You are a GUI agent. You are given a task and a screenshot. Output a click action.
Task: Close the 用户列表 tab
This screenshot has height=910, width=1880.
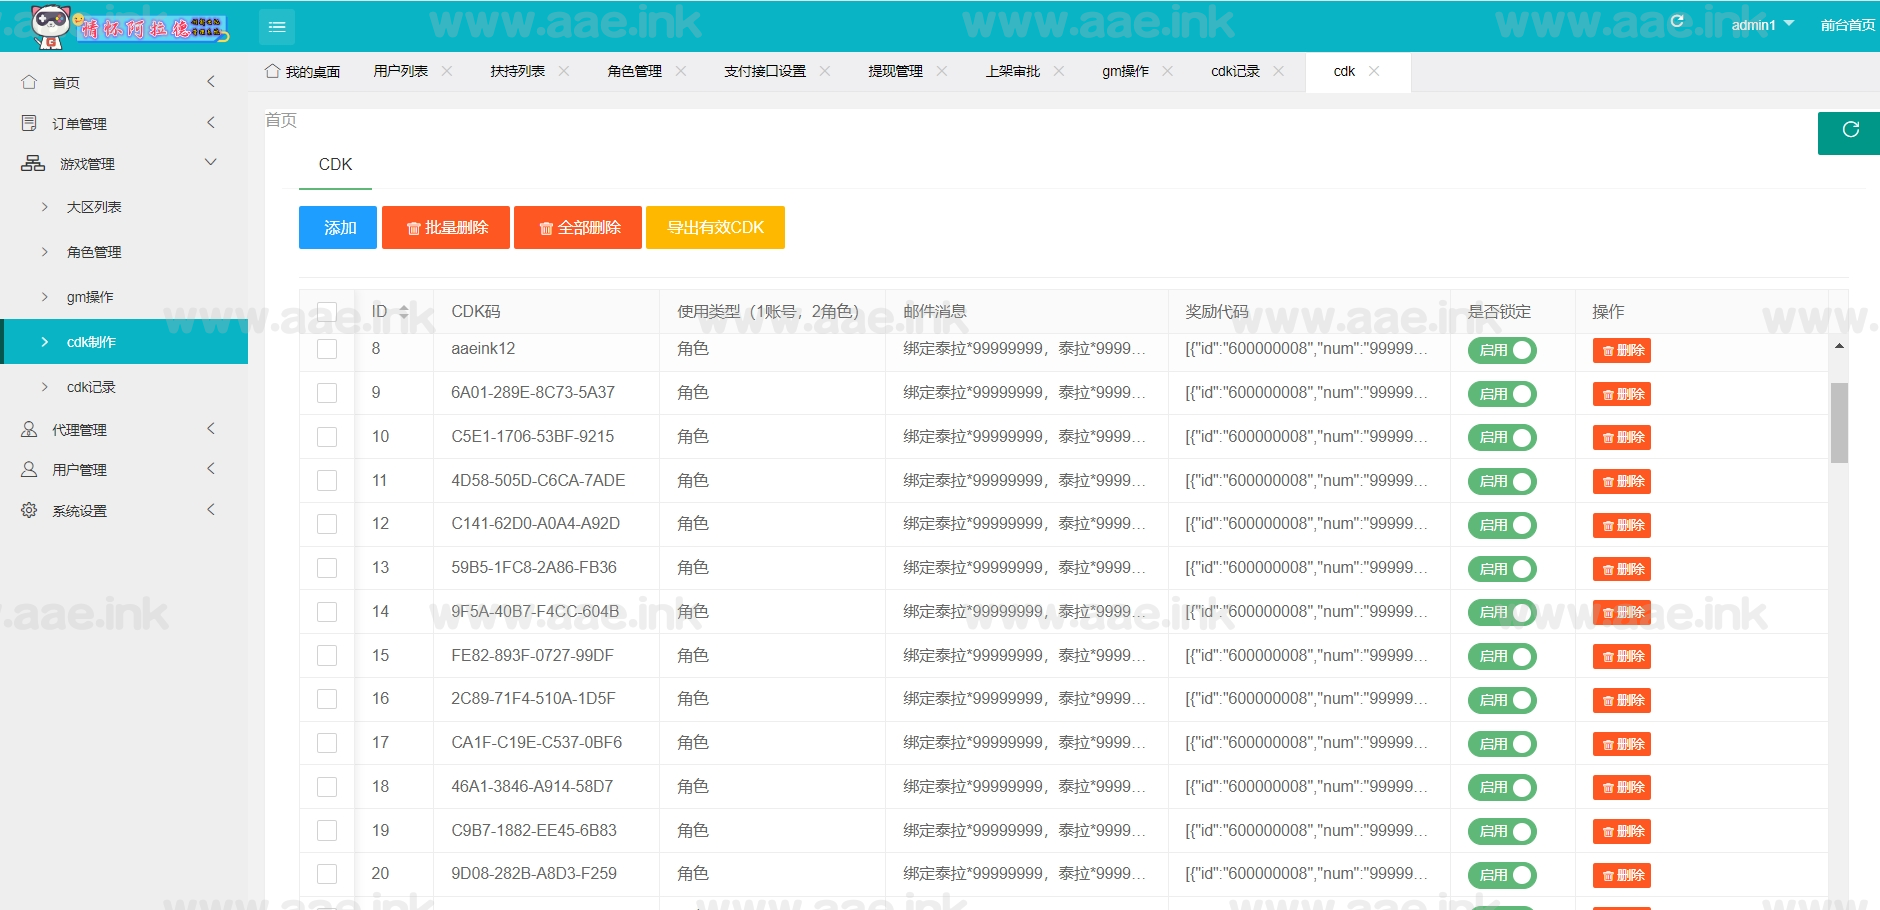point(447,71)
